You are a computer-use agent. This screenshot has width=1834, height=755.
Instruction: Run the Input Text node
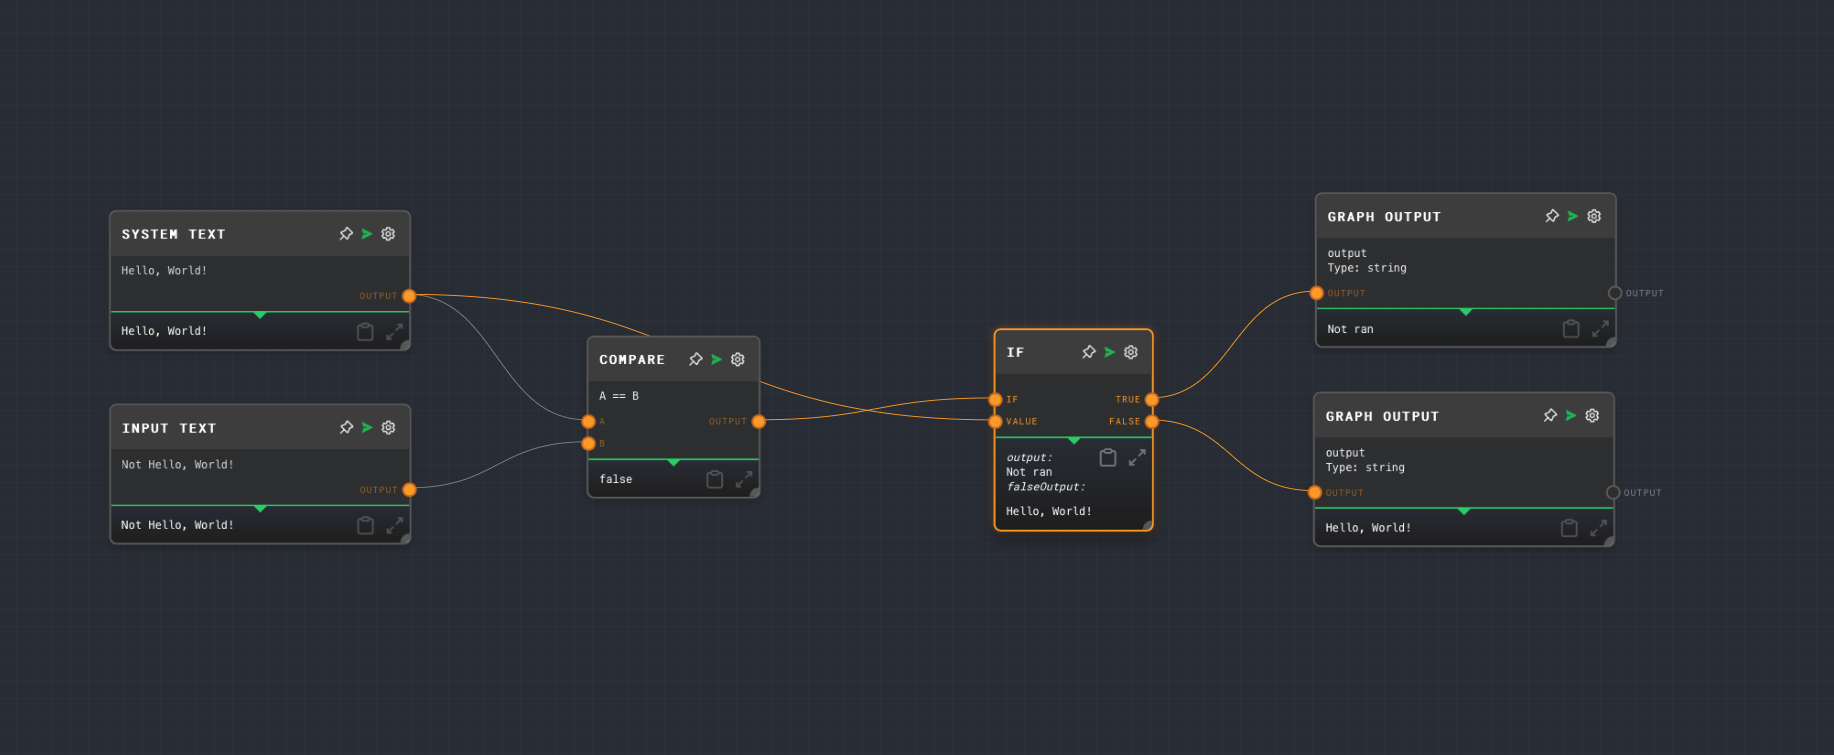(367, 428)
